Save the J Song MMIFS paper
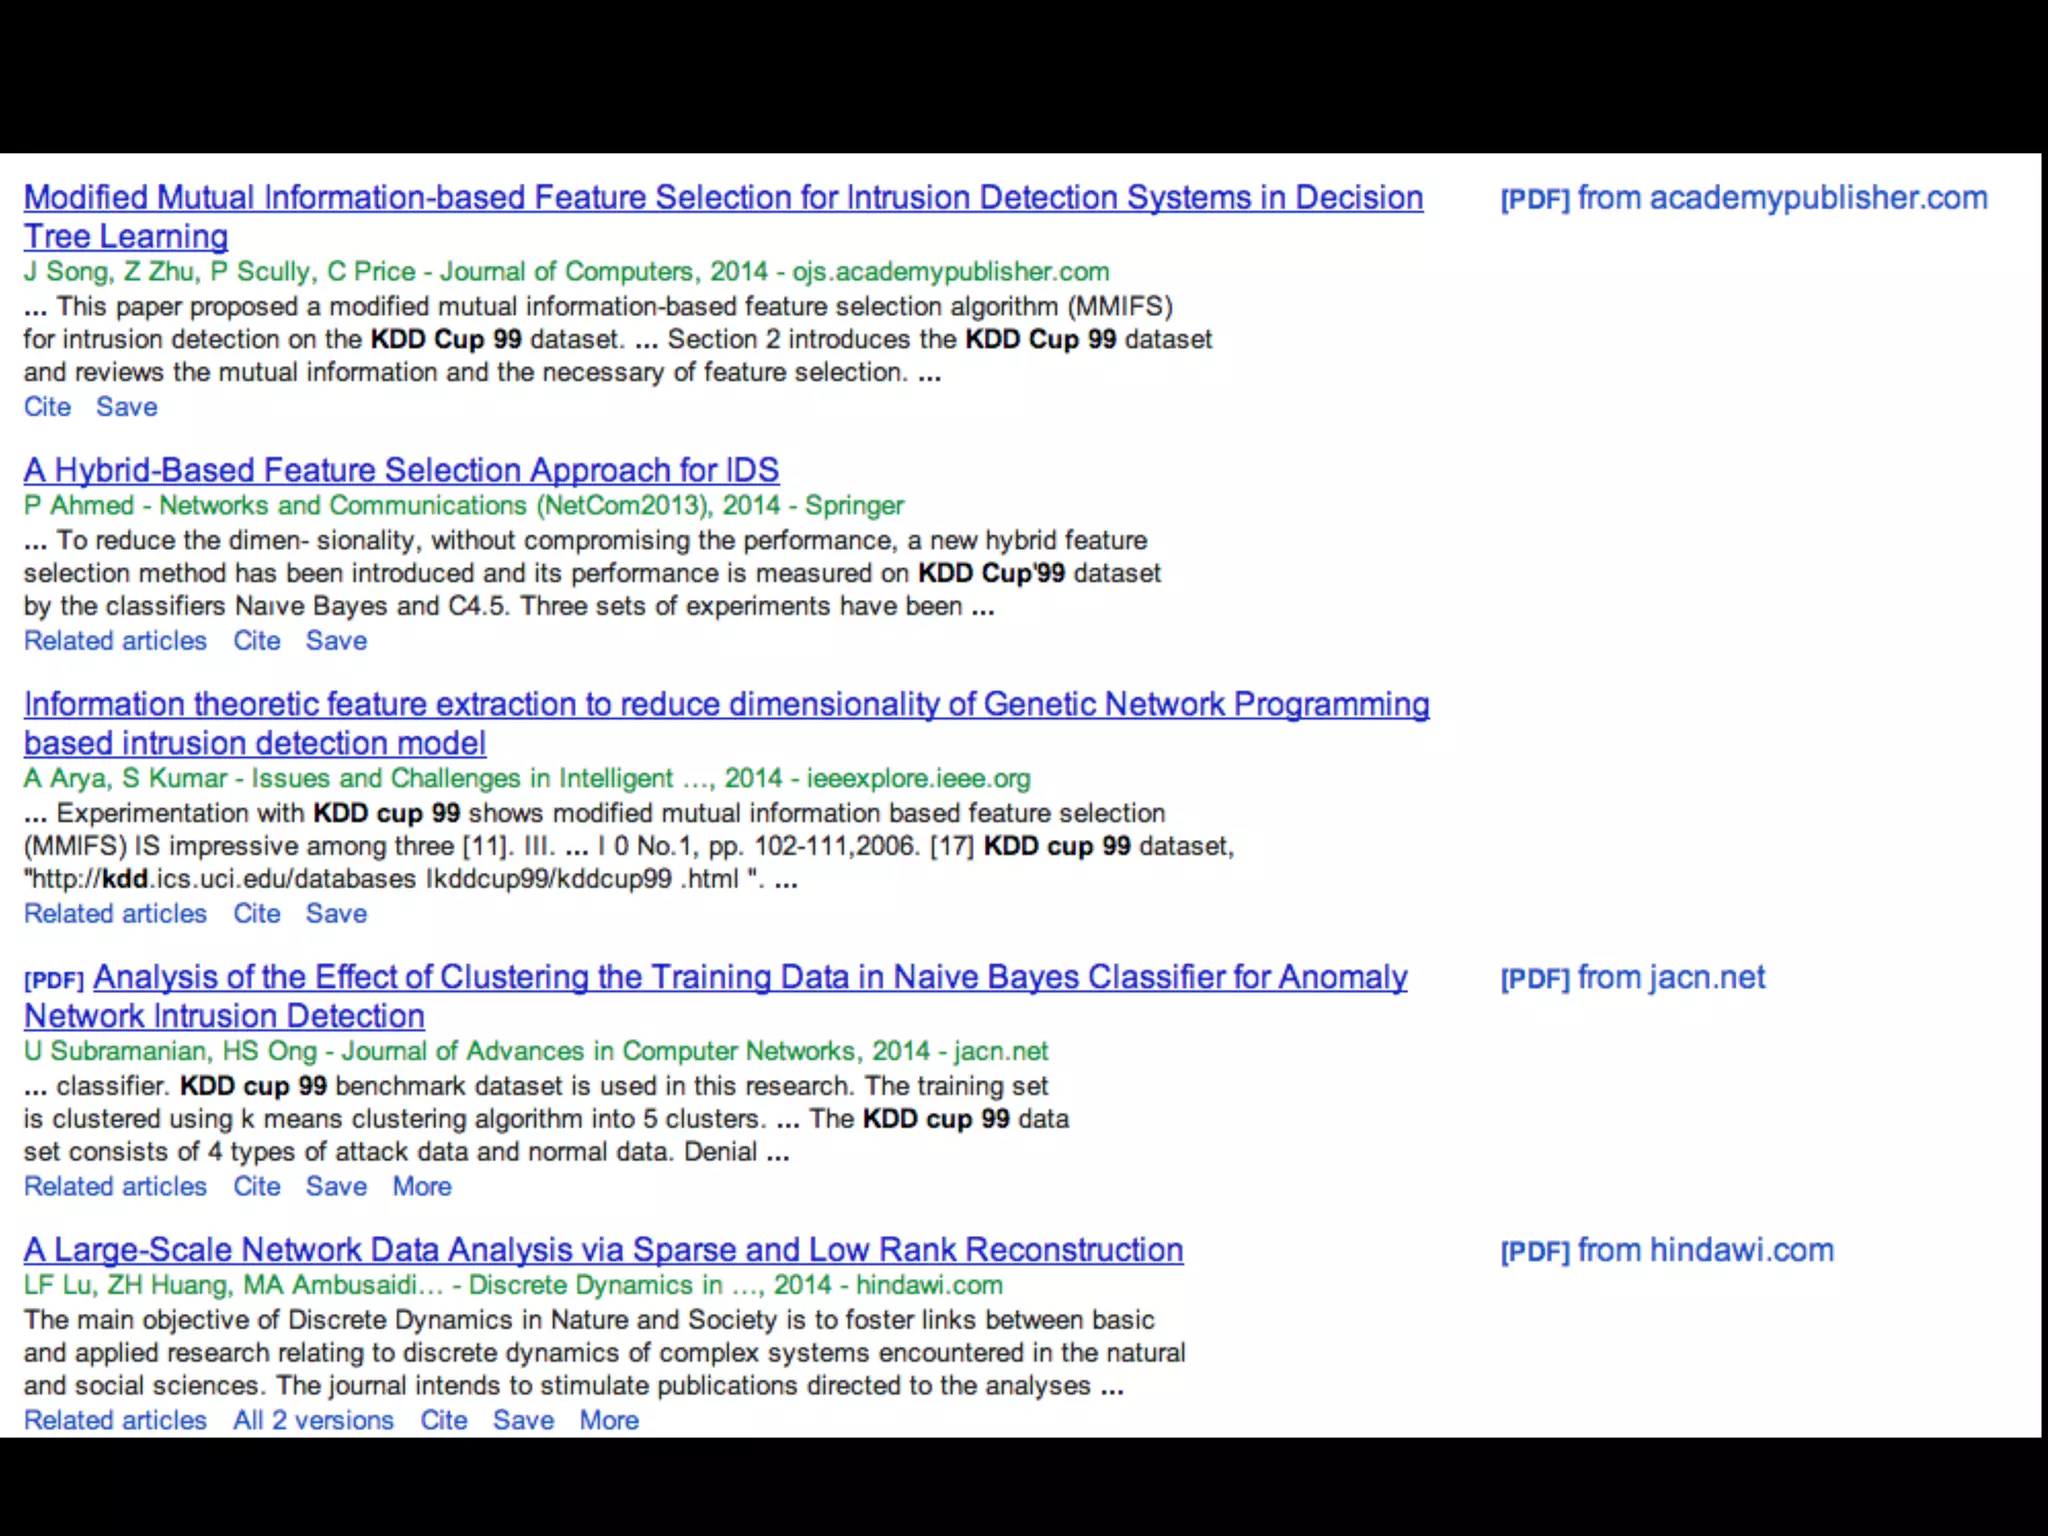This screenshot has height=1536, width=2048. coord(126,407)
